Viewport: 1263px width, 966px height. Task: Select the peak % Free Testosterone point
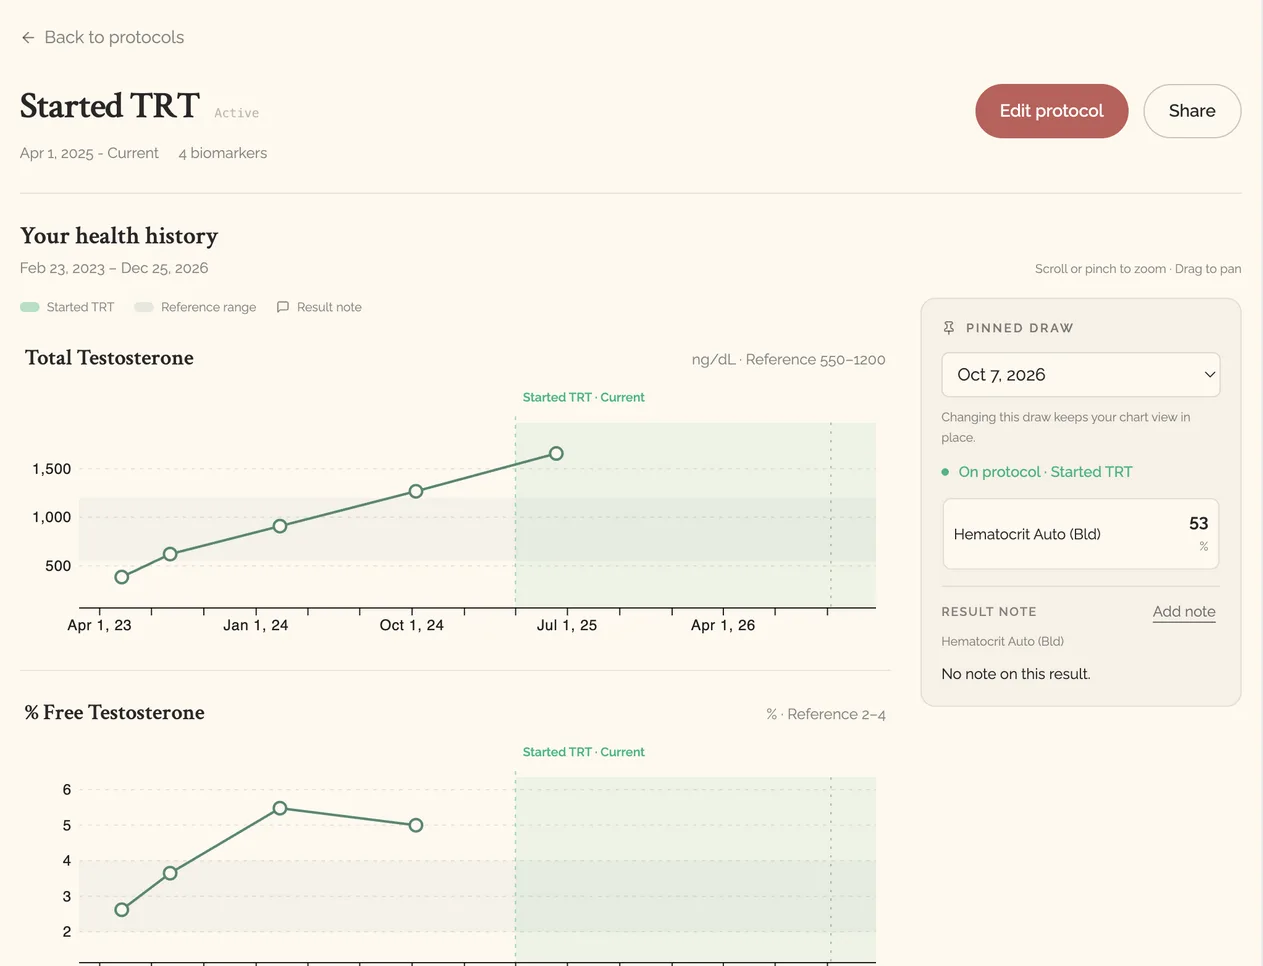click(280, 808)
